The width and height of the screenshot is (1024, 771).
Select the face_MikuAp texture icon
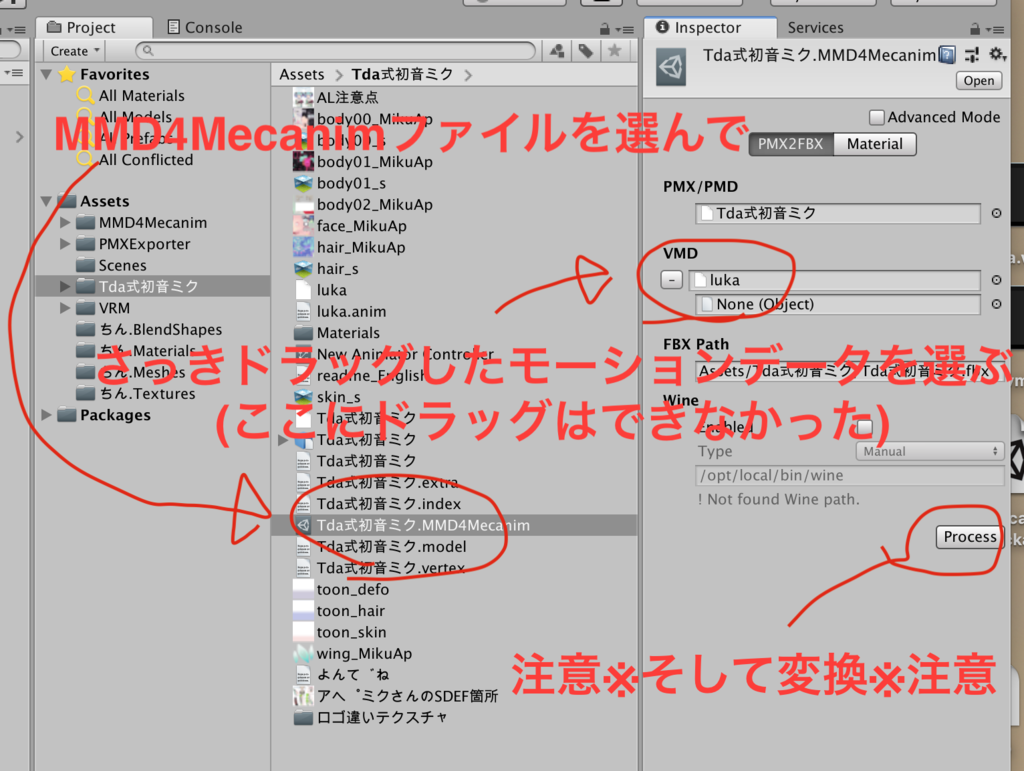[303, 226]
